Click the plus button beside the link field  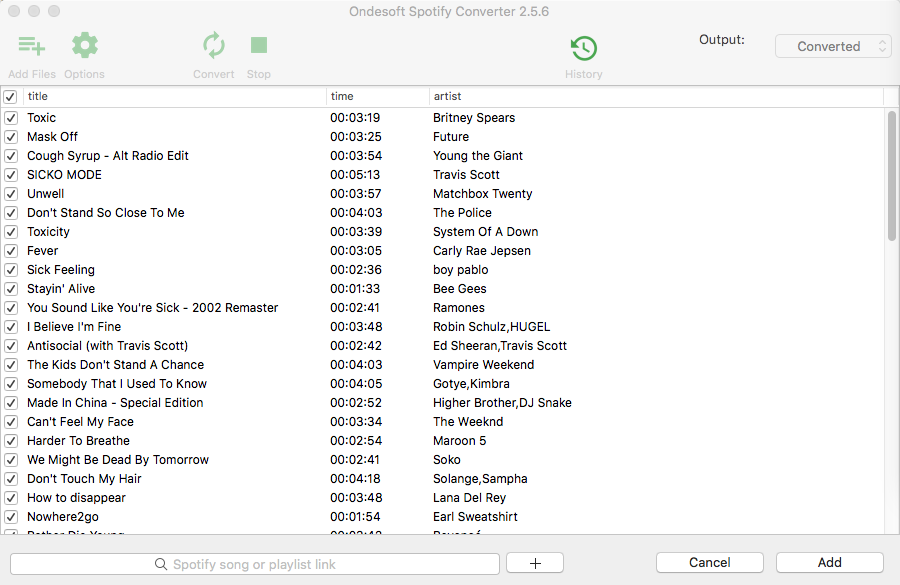pyautogui.click(x=535, y=563)
